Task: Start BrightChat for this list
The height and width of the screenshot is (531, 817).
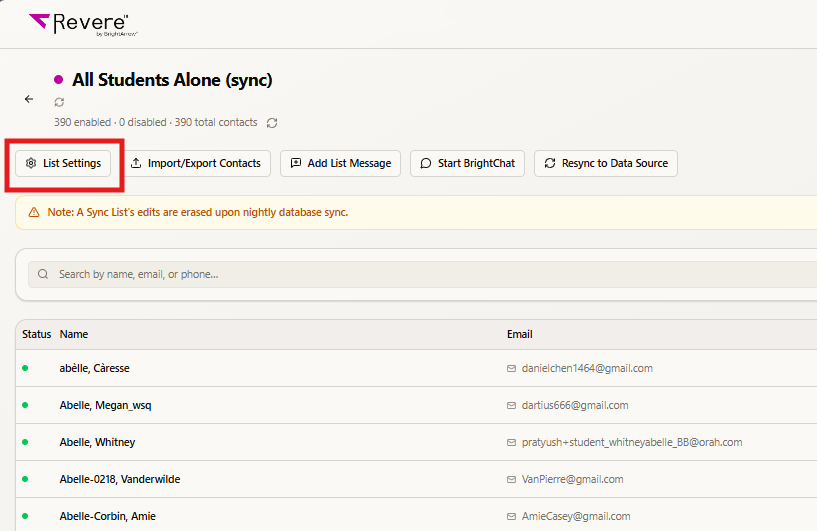Action: coord(467,164)
